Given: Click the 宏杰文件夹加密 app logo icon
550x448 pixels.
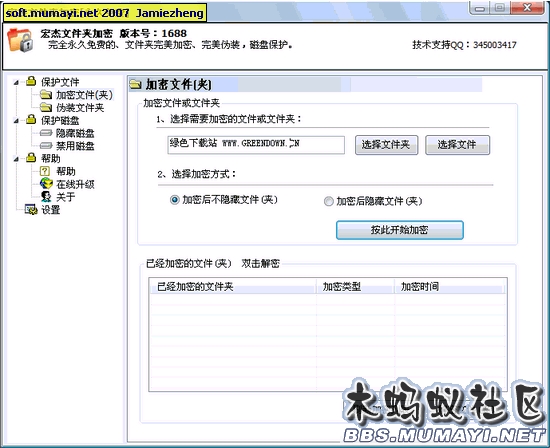Looking at the screenshot, I should point(20,40).
